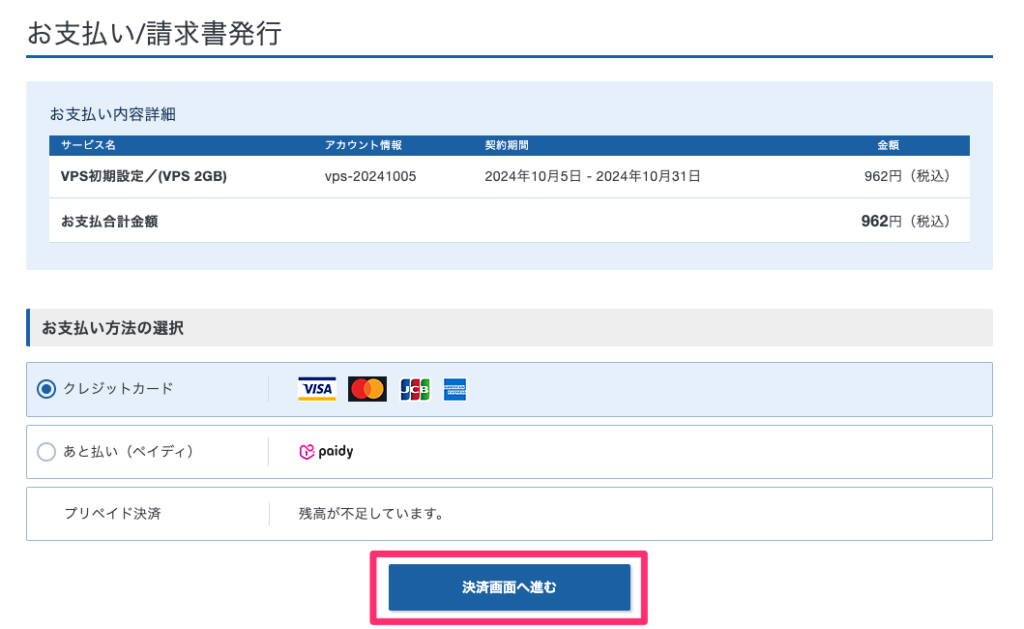This screenshot has width=1024, height=629.
Task: Click the contract period 2024年10月5日 - 2024年10月31日
Action: pos(592,177)
